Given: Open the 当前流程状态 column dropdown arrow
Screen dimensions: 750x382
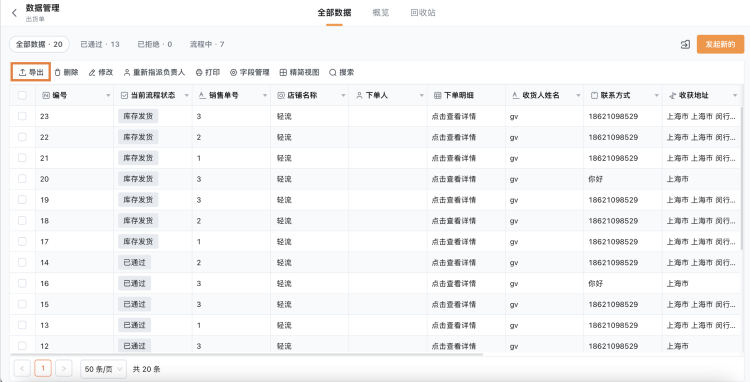Looking at the screenshot, I should click(187, 96).
